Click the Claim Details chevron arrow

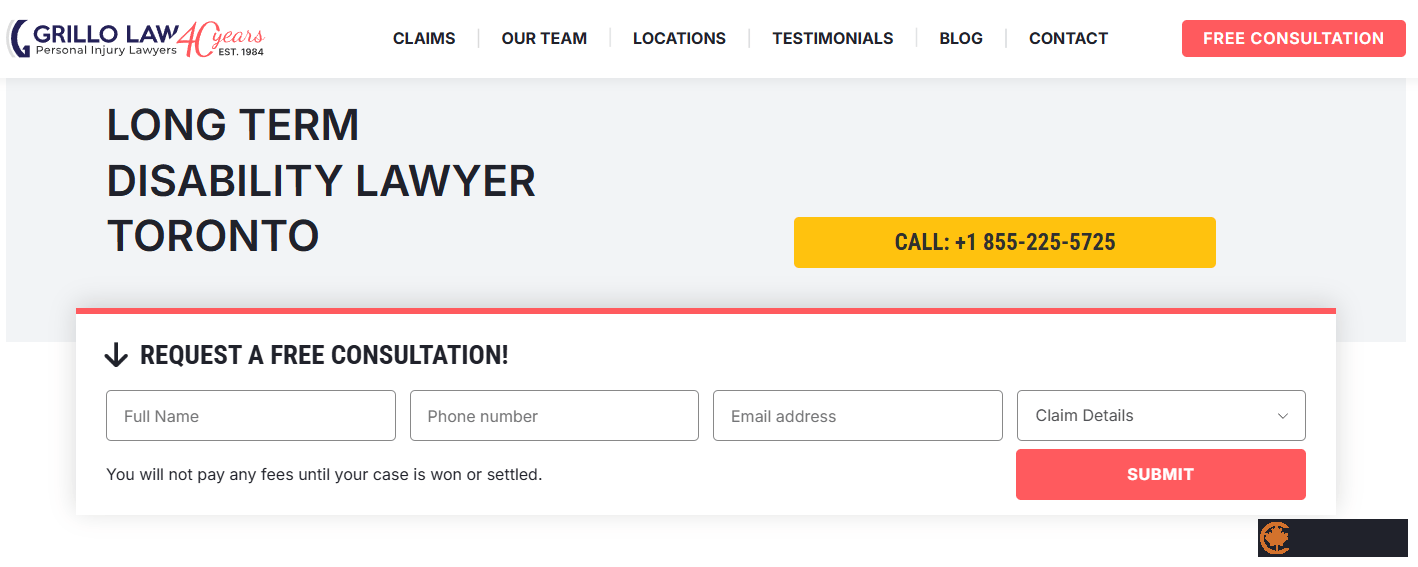point(1282,416)
